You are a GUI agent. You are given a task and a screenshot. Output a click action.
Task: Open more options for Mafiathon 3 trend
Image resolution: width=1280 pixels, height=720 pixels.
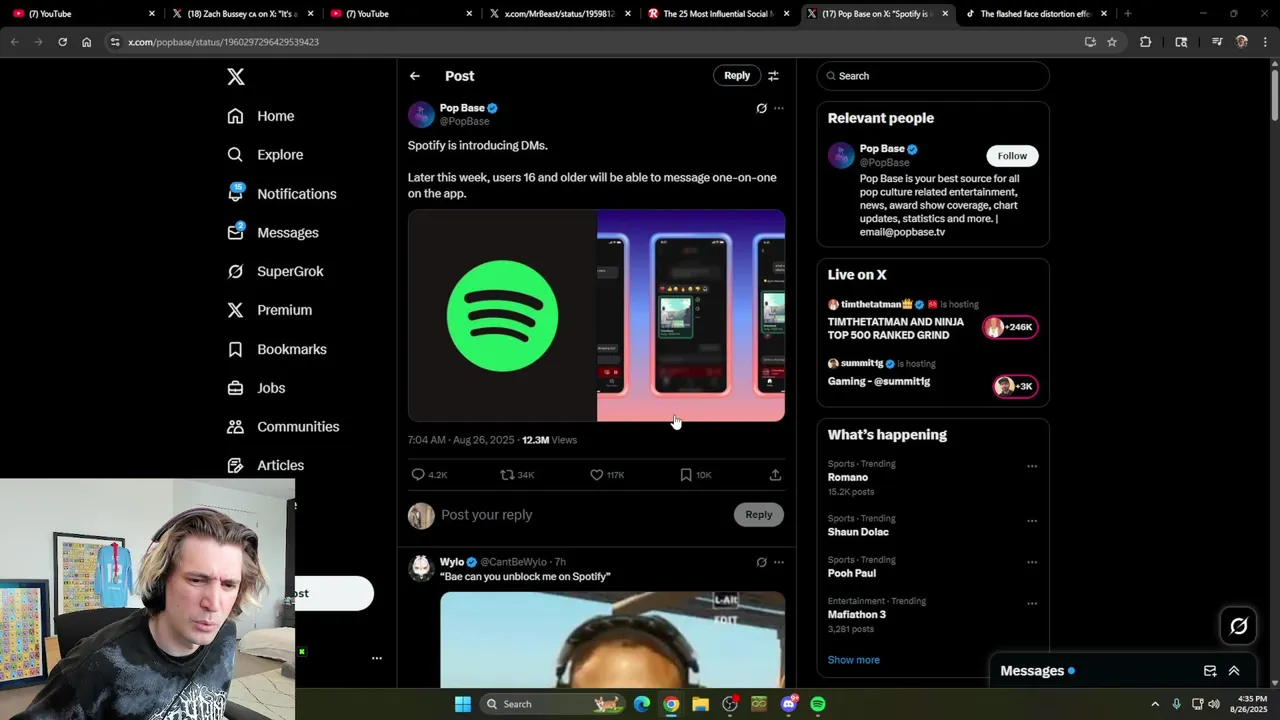pos(1032,604)
